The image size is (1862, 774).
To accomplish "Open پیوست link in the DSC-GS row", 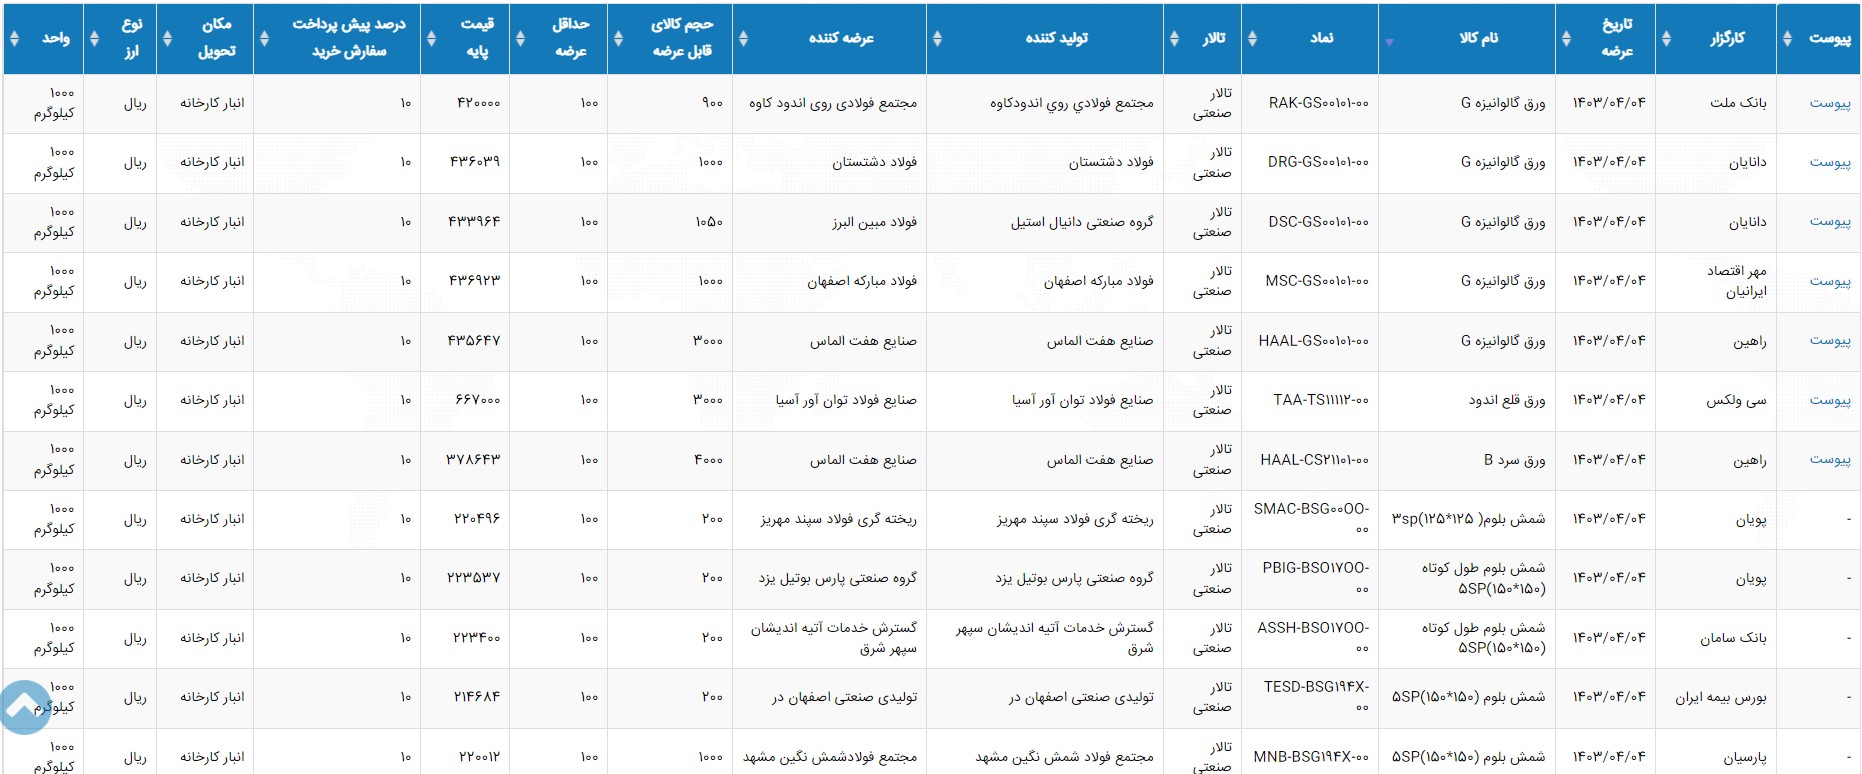I will 1830,222.
